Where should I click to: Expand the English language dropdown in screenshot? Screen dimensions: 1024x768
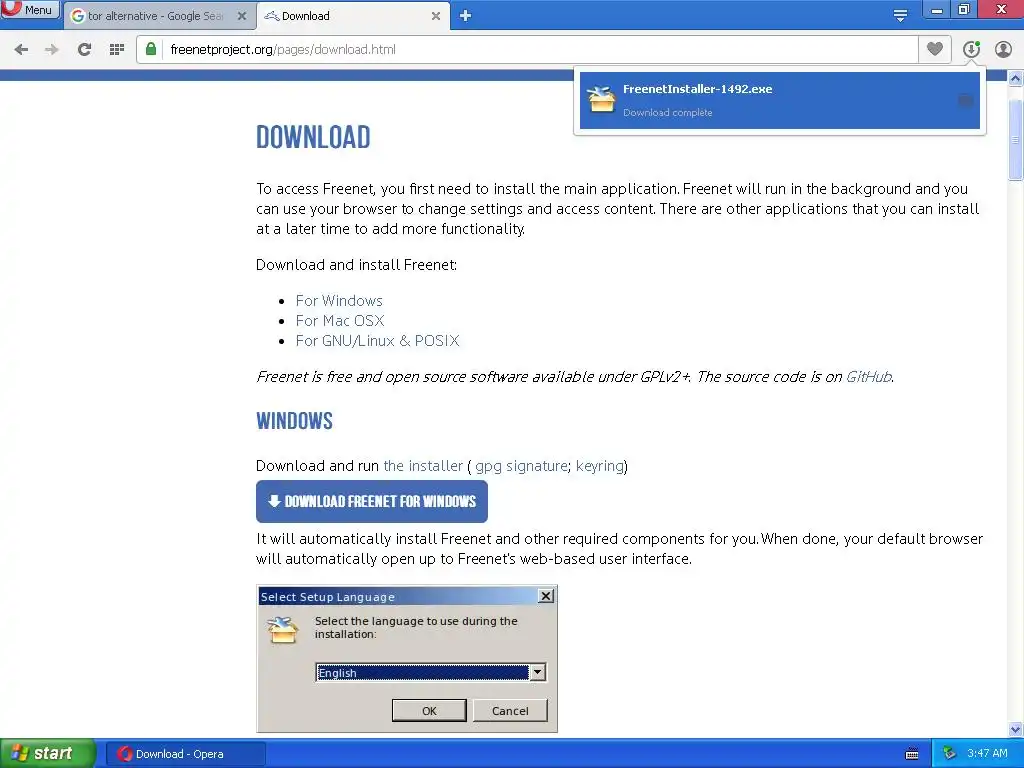(537, 672)
